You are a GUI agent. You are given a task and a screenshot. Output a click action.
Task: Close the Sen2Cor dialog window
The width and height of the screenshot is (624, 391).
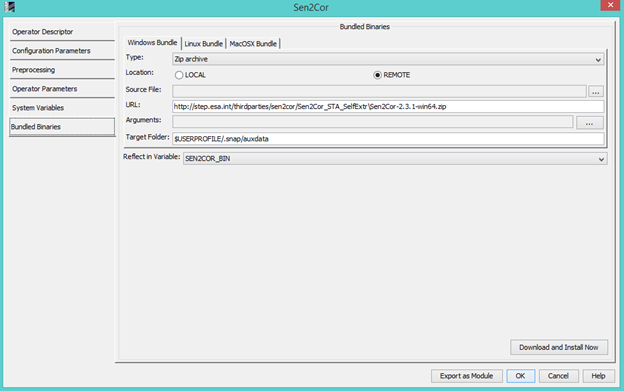click(x=610, y=5)
